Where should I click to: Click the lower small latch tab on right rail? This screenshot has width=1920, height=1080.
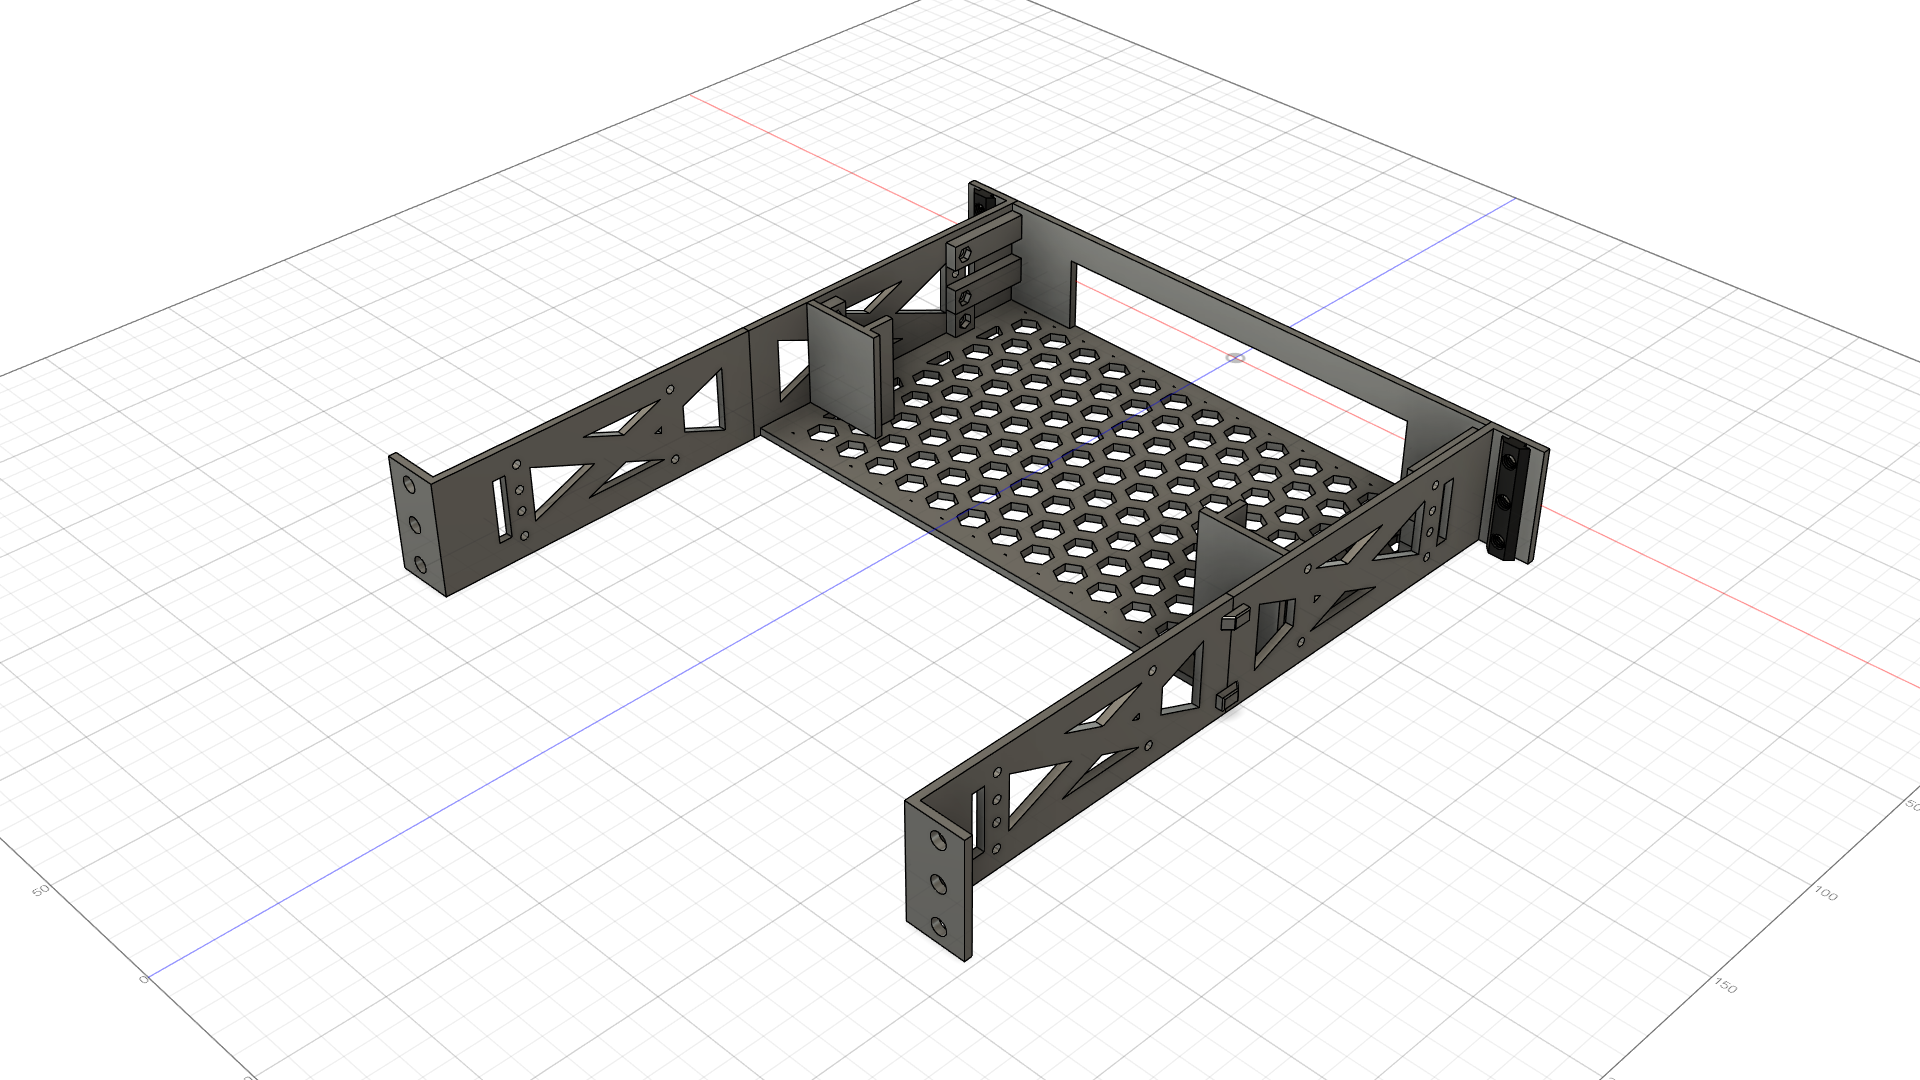(x=1226, y=697)
